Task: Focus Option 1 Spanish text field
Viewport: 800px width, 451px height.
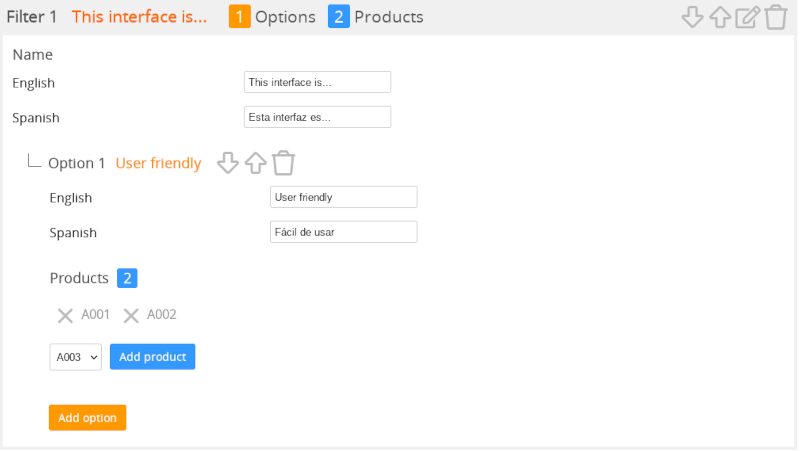Action: (x=343, y=232)
